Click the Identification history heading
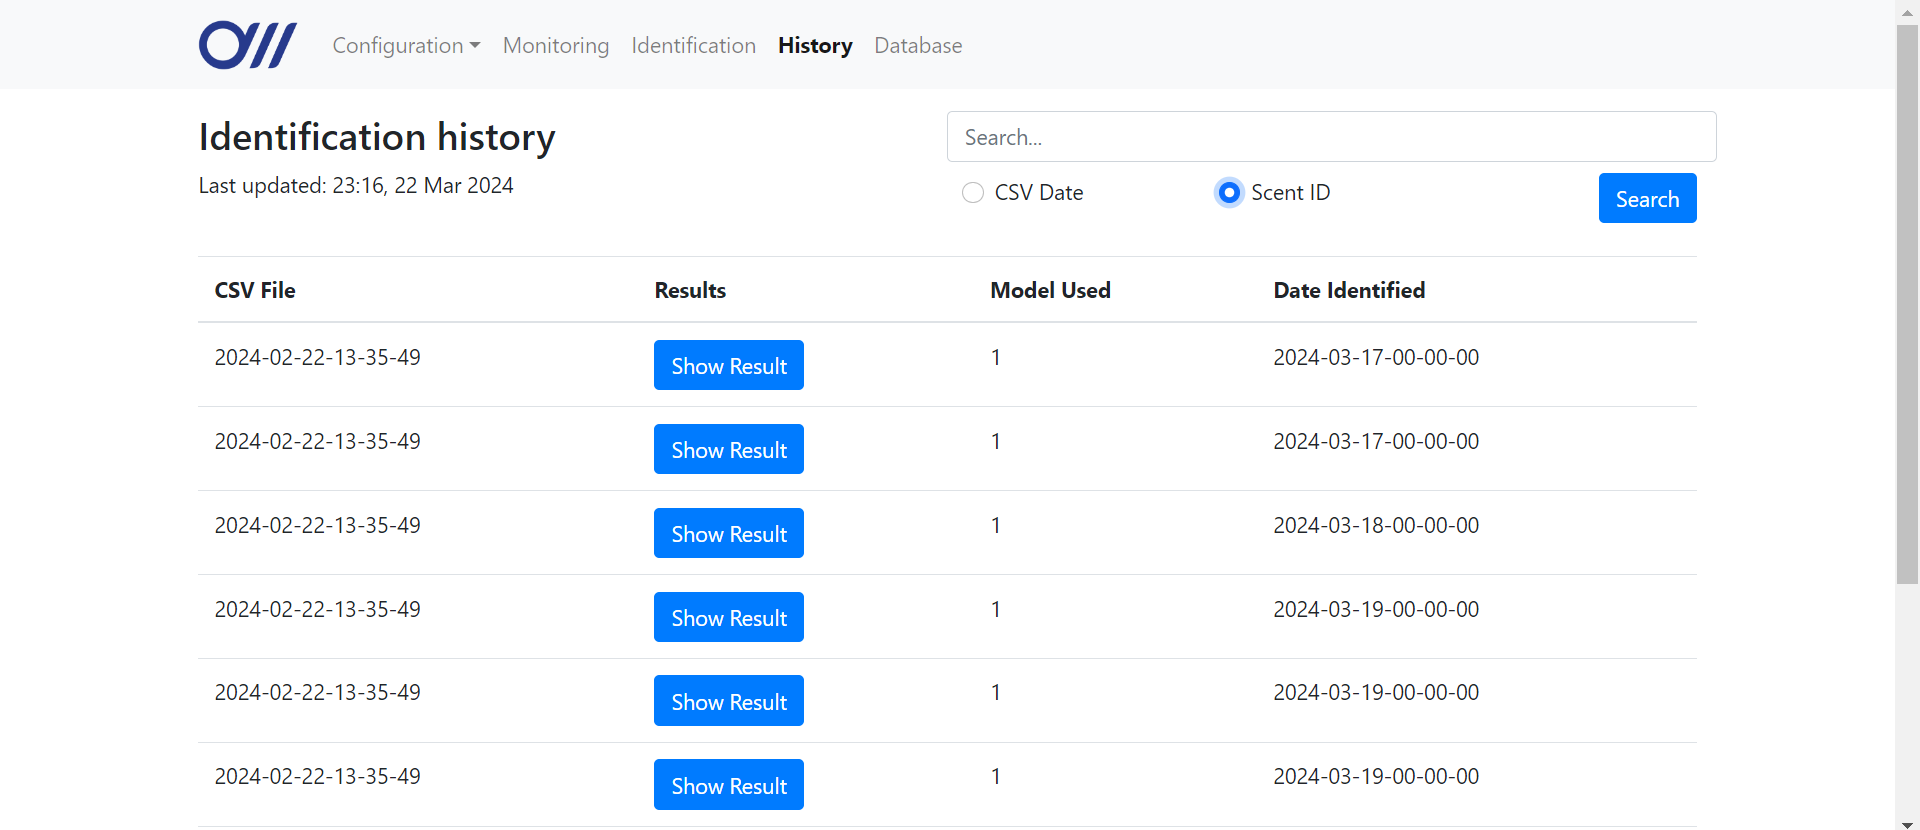Image resolution: width=1920 pixels, height=830 pixels. (x=377, y=137)
